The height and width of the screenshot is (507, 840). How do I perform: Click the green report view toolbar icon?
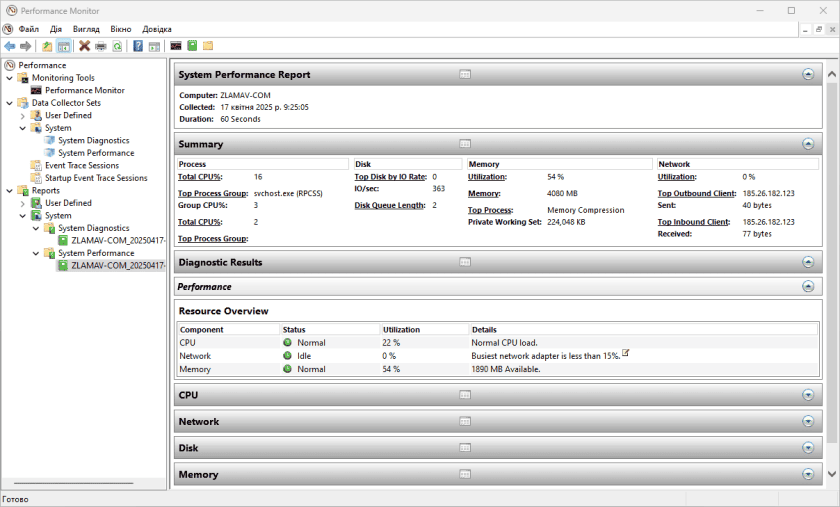click(x=192, y=46)
